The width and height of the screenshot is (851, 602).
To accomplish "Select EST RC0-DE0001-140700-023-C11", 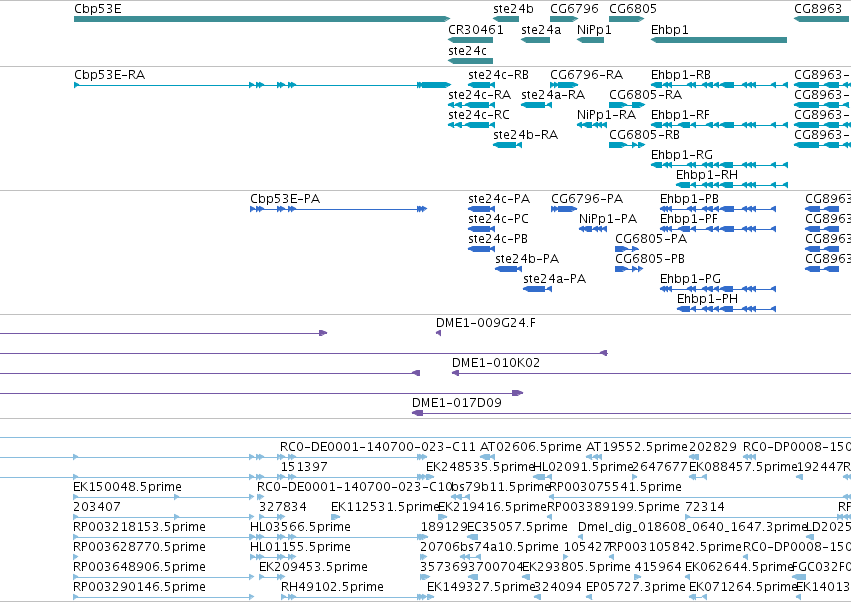I will coord(378,447).
